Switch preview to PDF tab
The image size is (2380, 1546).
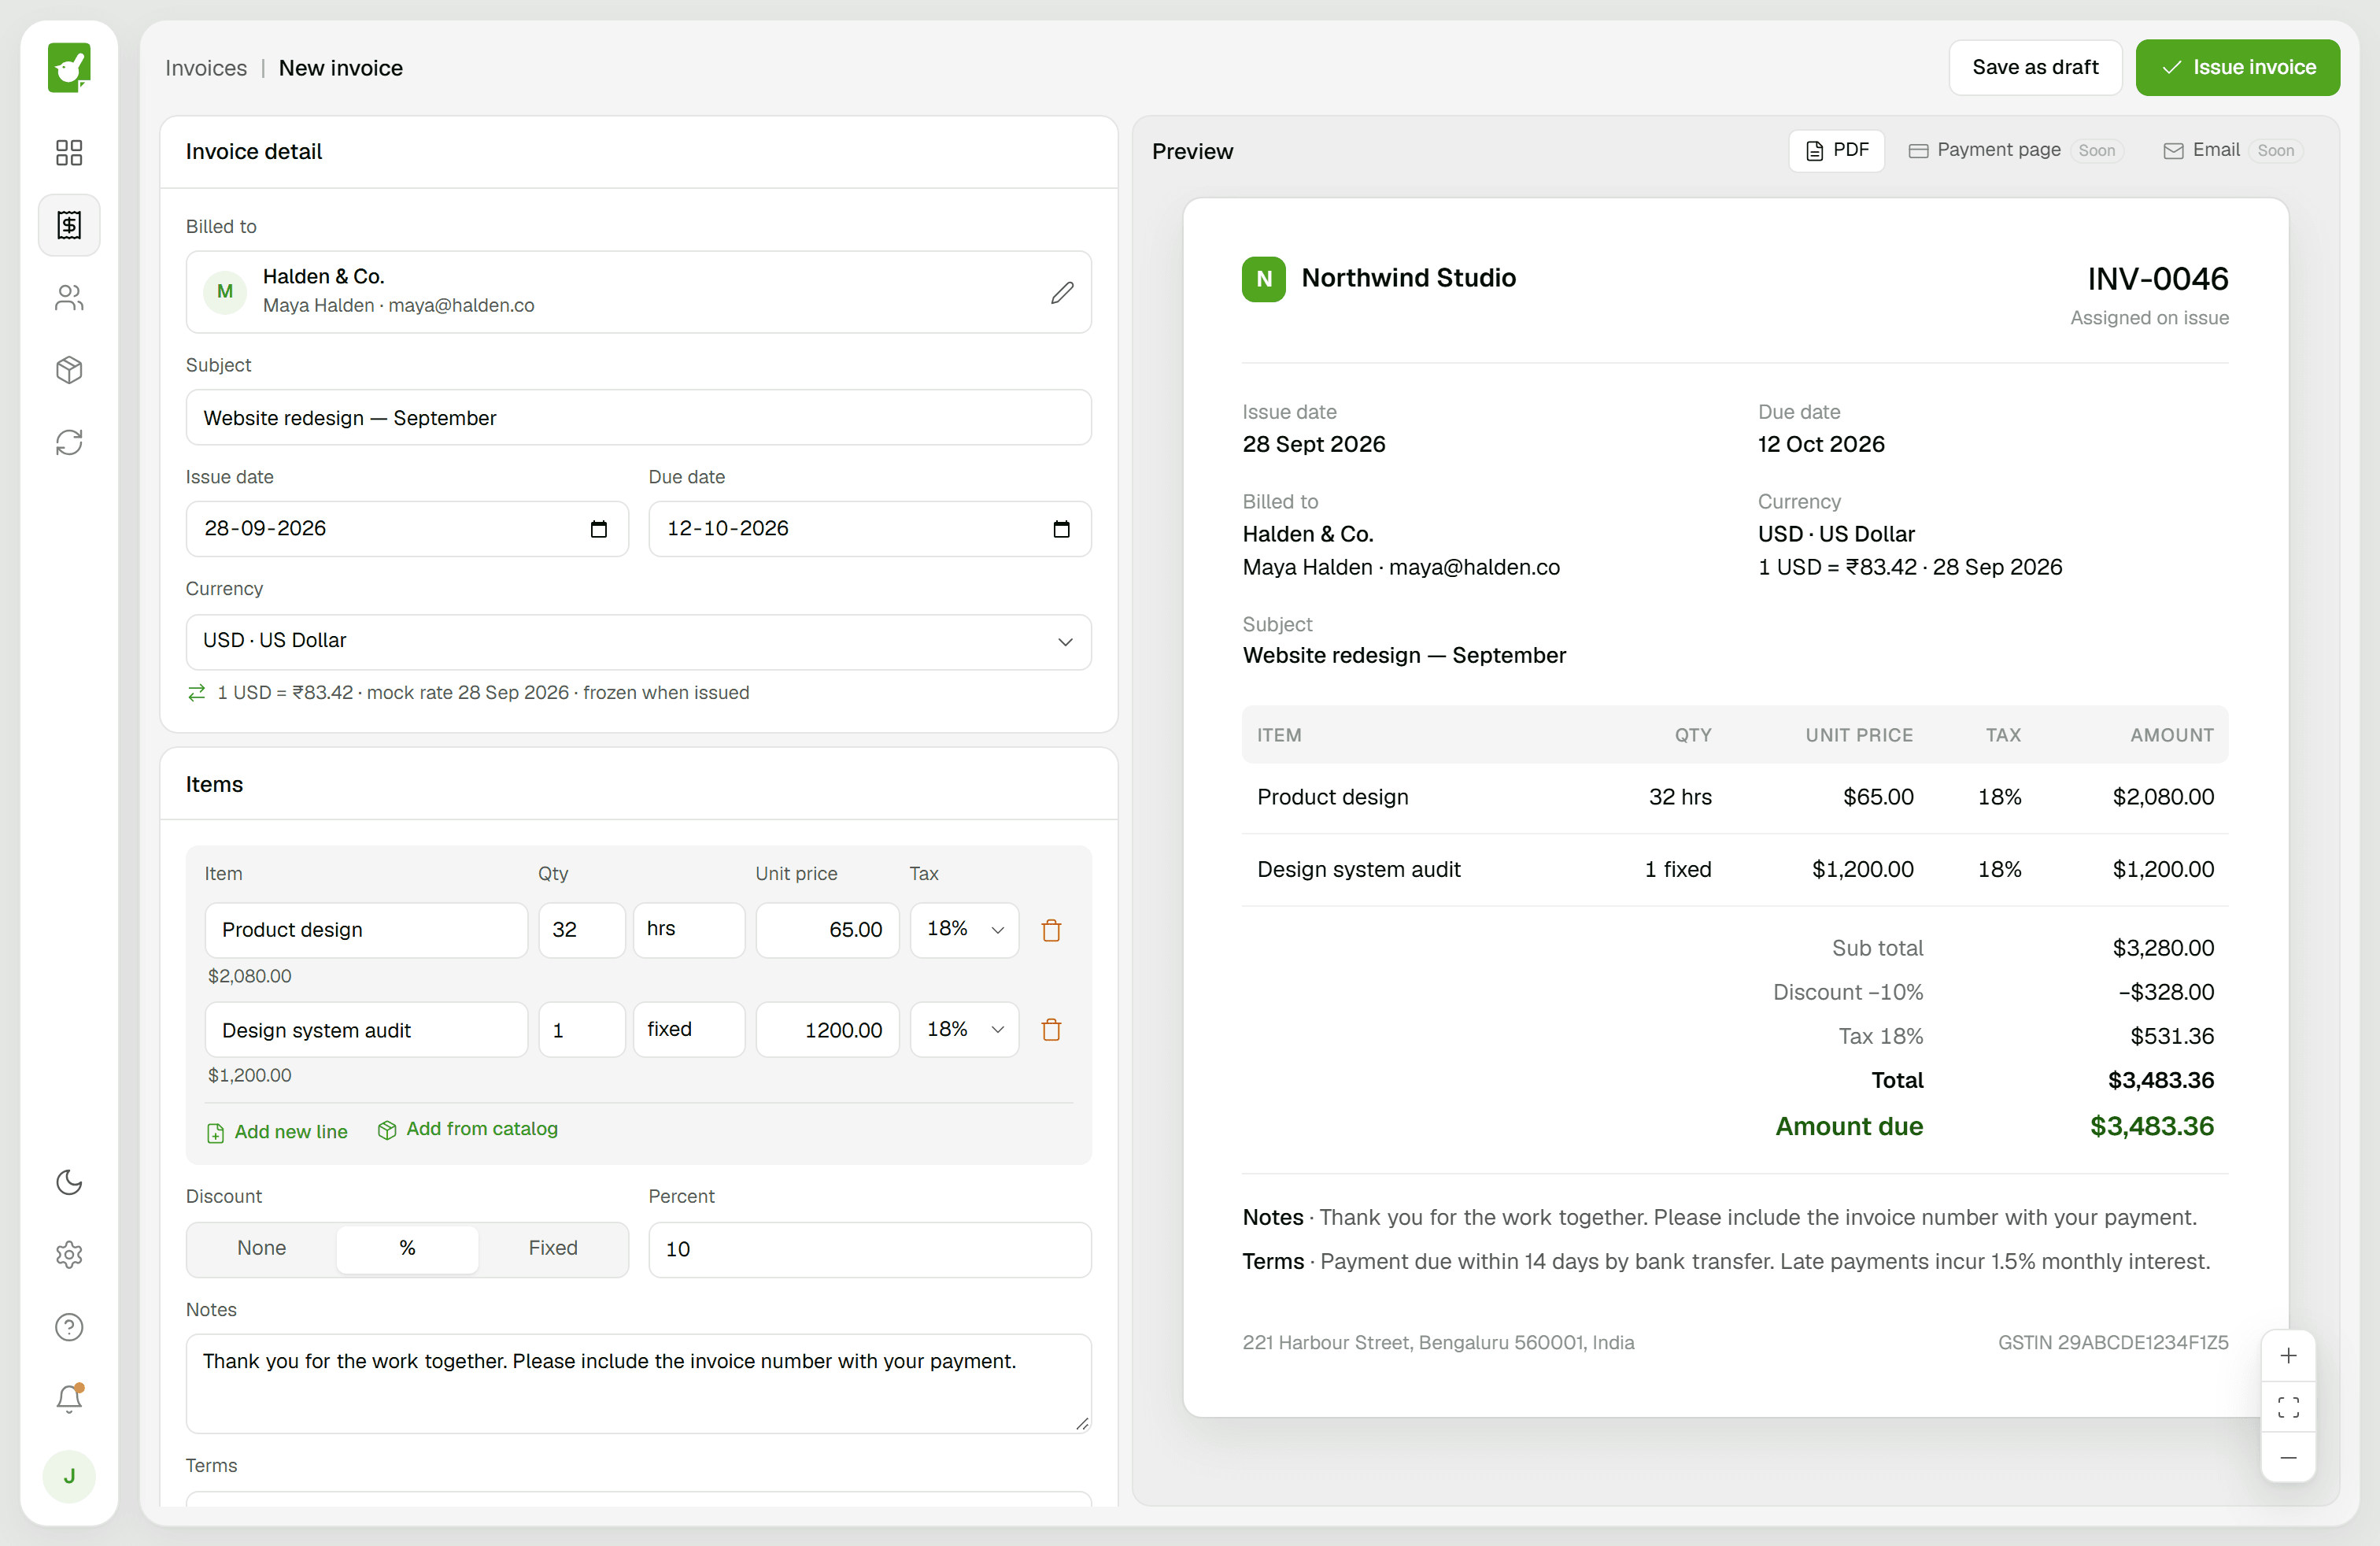point(1836,150)
